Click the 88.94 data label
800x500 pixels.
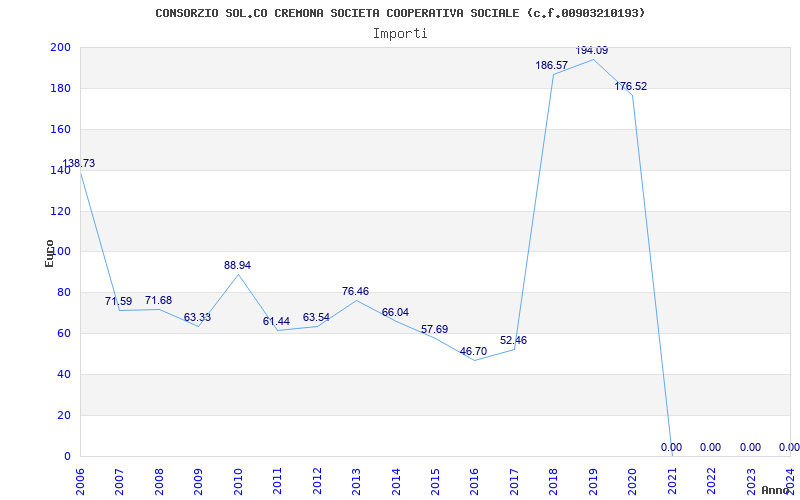click(237, 265)
